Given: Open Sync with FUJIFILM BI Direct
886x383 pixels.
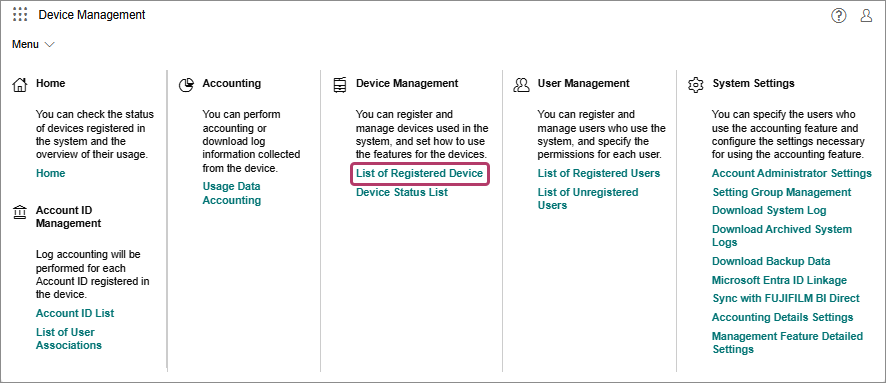Looking at the screenshot, I should pyautogui.click(x=786, y=298).
